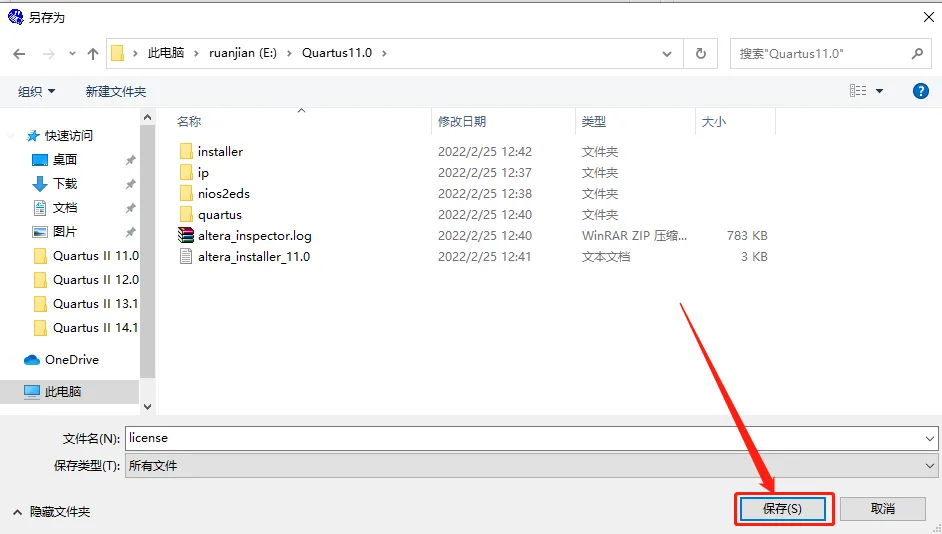This screenshot has width=942, height=534.
Task: Open 桌面 in quick access
Action: [x=64, y=160]
